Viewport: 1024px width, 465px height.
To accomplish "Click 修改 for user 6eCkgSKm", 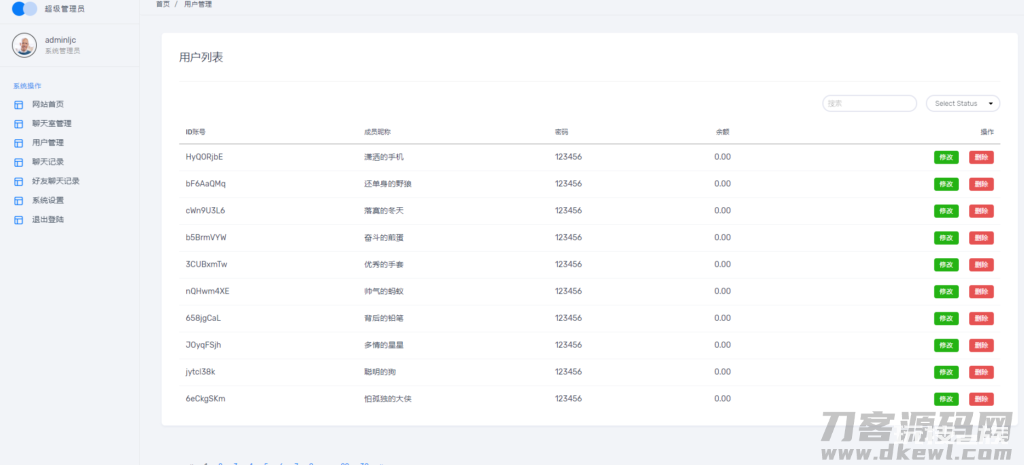I will pyautogui.click(x=945, y=399).
